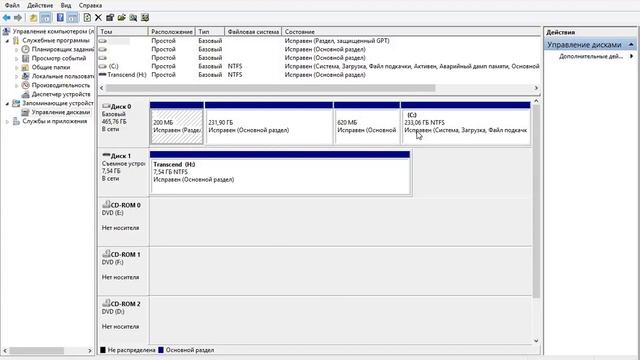Click the last toolbar icon for view settings

145,18
